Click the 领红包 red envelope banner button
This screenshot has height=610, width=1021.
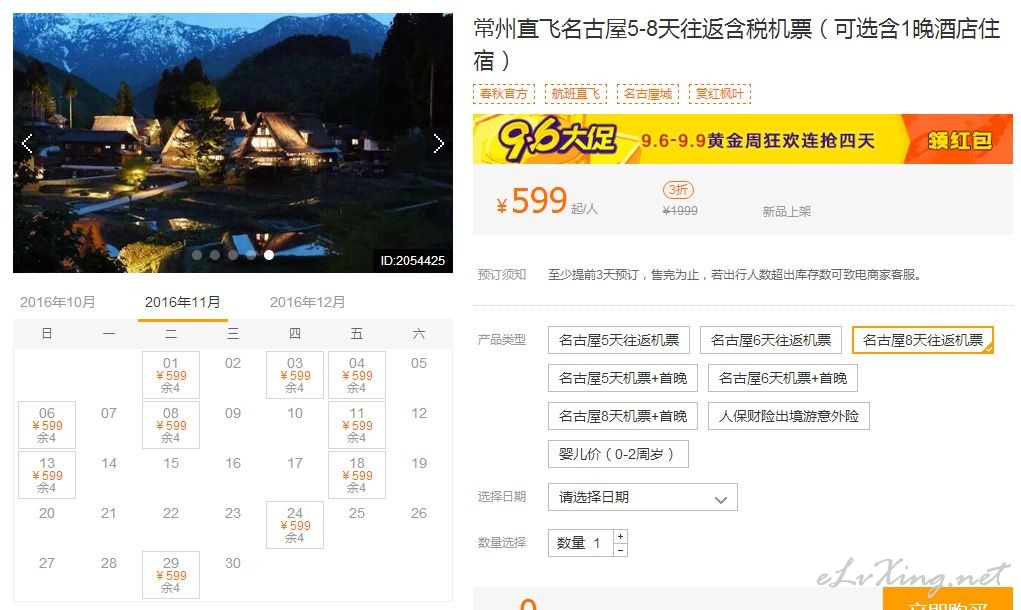tap(960, 140)
